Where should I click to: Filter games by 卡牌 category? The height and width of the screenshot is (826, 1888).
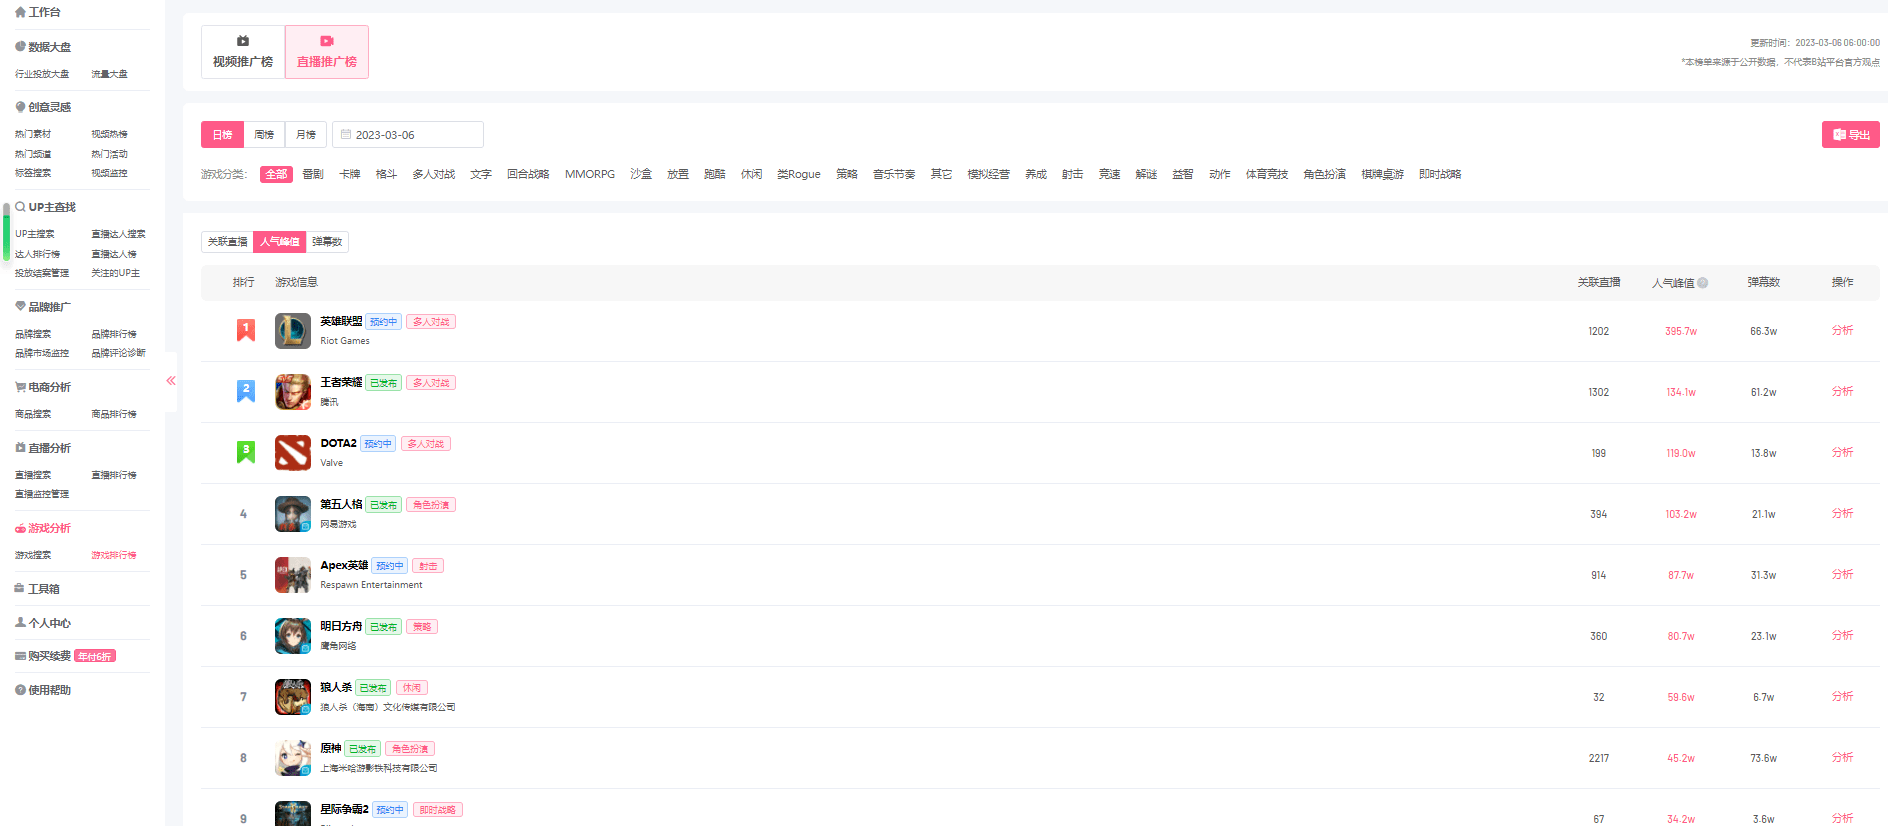coord(349,174)
